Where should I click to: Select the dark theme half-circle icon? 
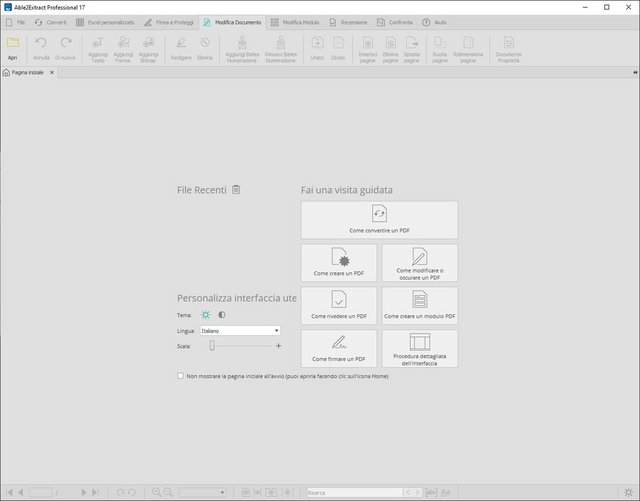(x=222, y=315)
